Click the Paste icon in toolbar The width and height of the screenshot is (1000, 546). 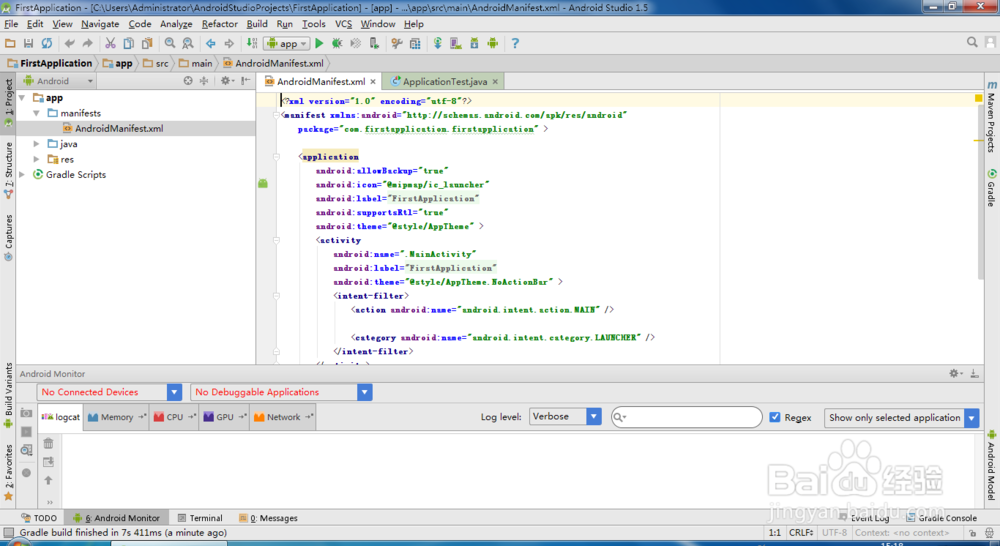click(x=147, y=43)
